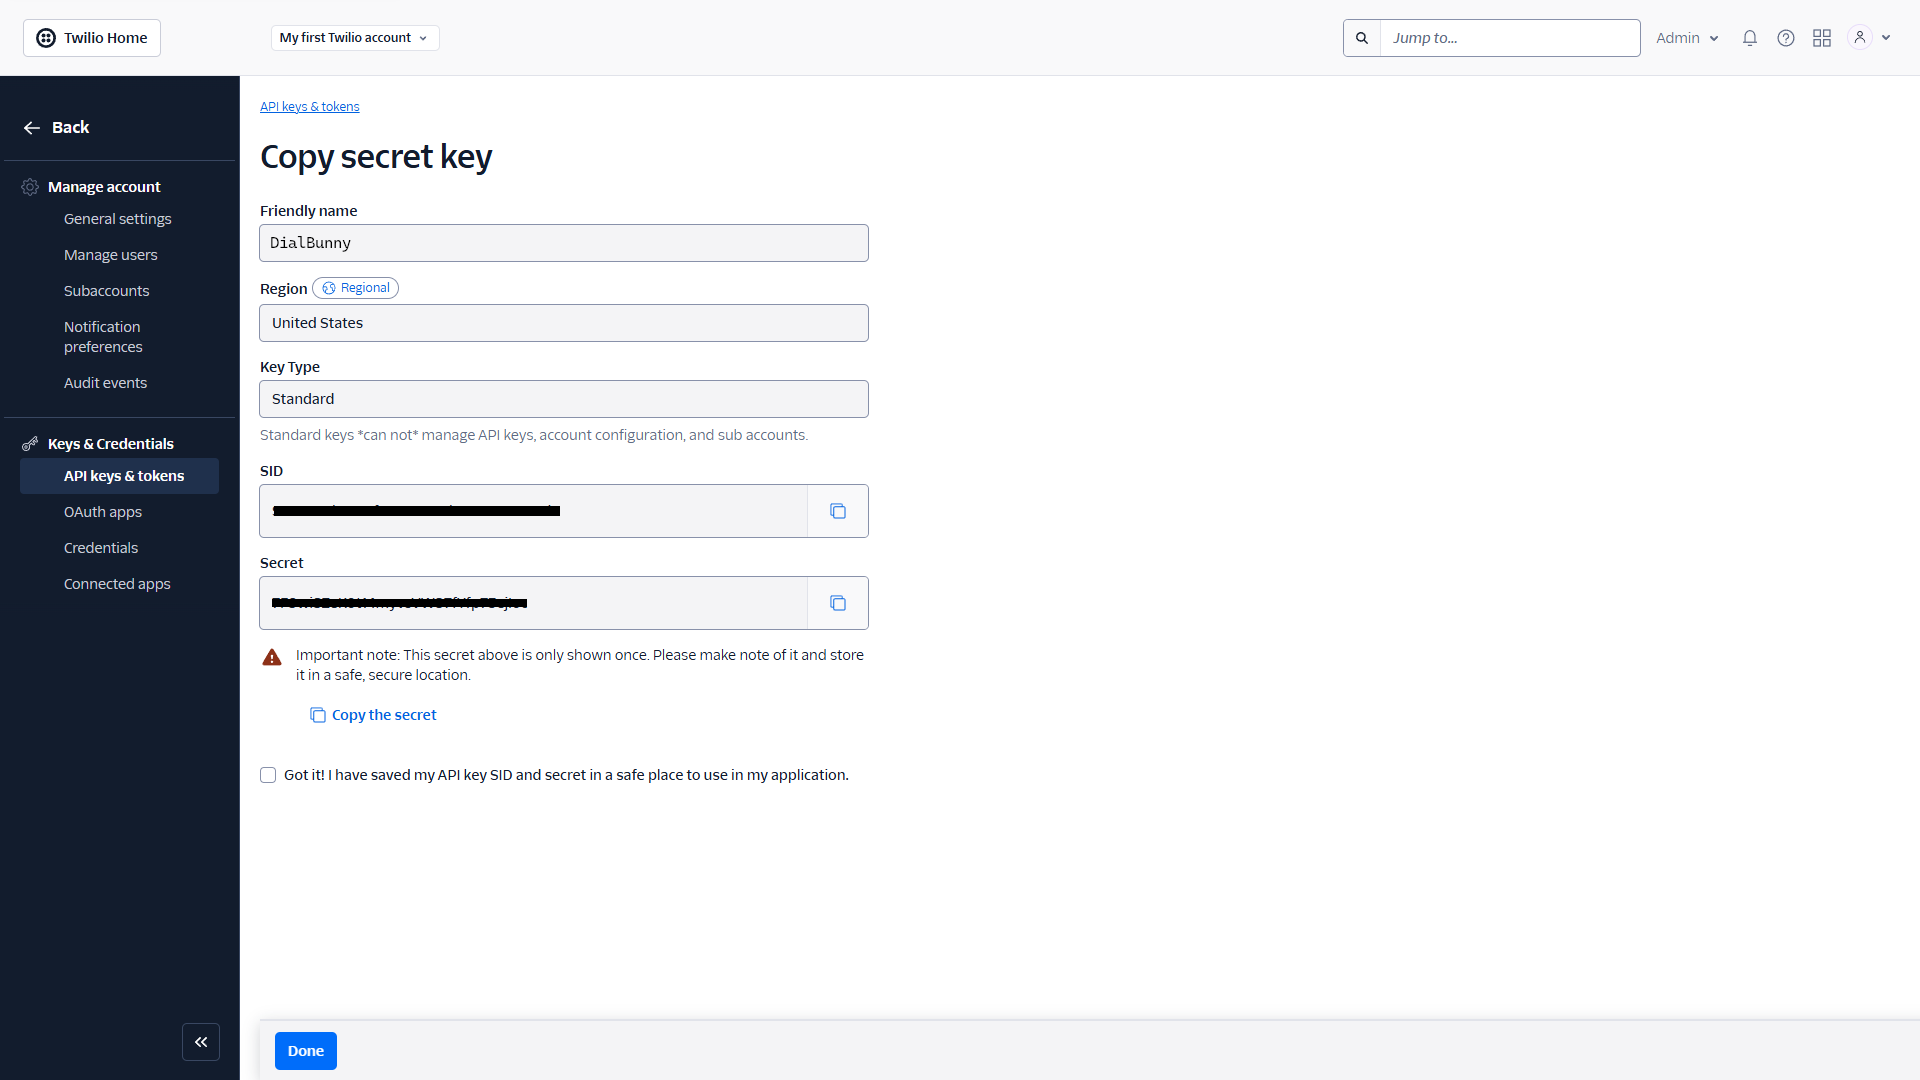Open the notifications bell icon
This screenshot has width=1920, height=1080.
(x=1749, y=37)
